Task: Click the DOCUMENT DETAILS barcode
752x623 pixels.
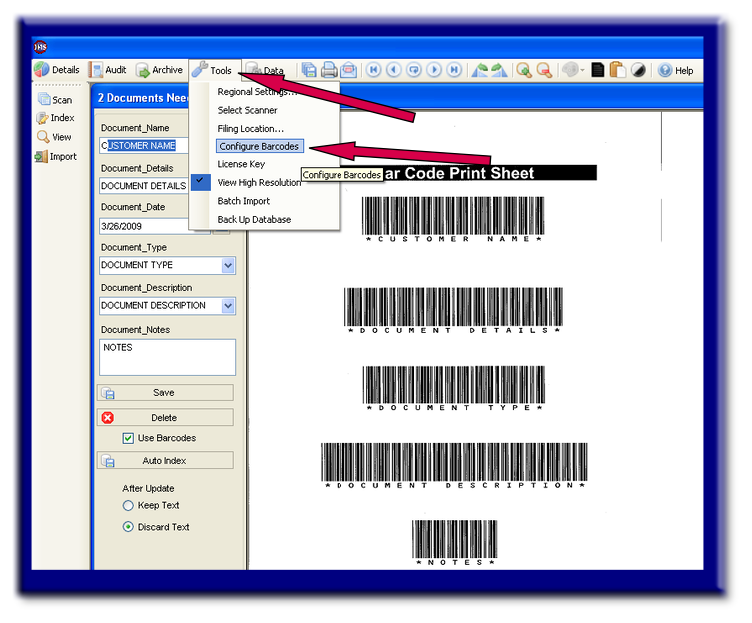Action: point(453,310)
